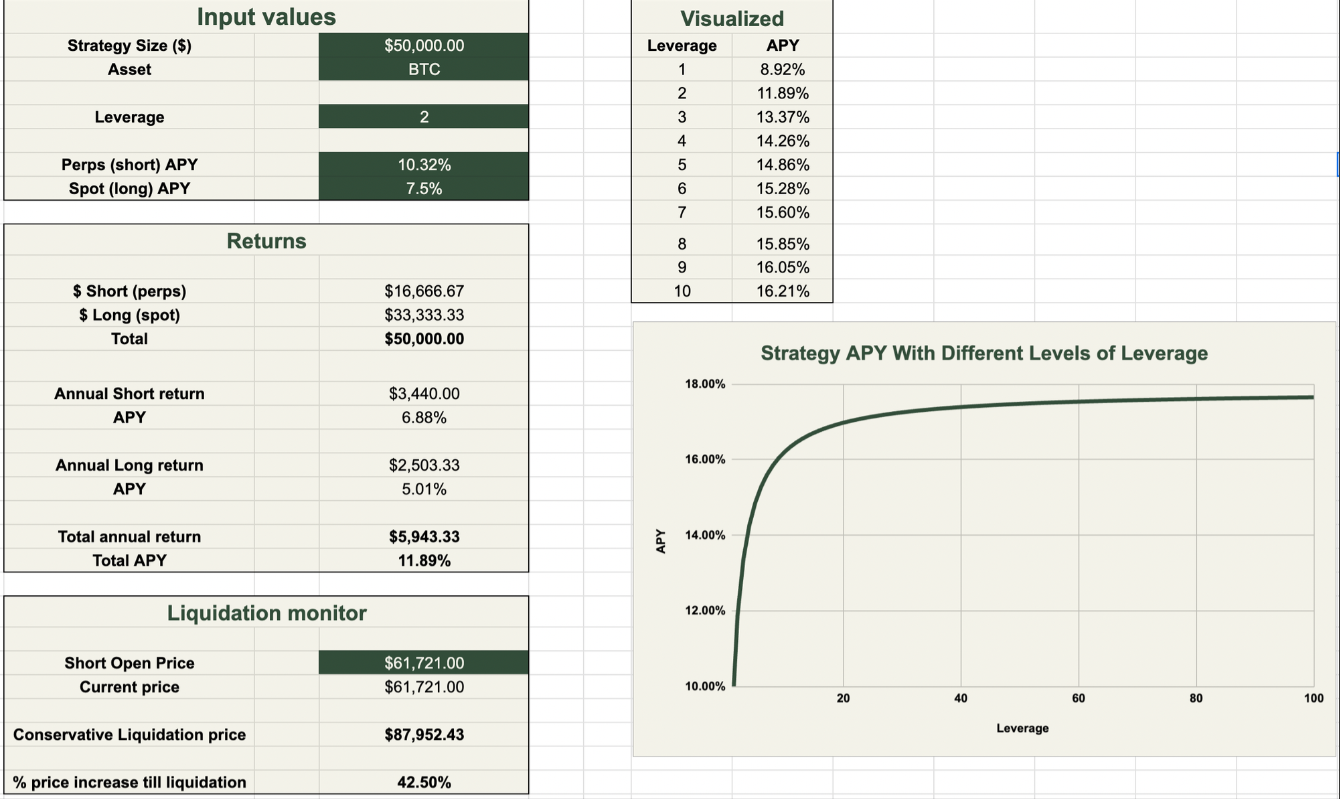Screen dimensions: 1340x799
Task: Select the 14.26% APY cell
Action: (782, 141)
